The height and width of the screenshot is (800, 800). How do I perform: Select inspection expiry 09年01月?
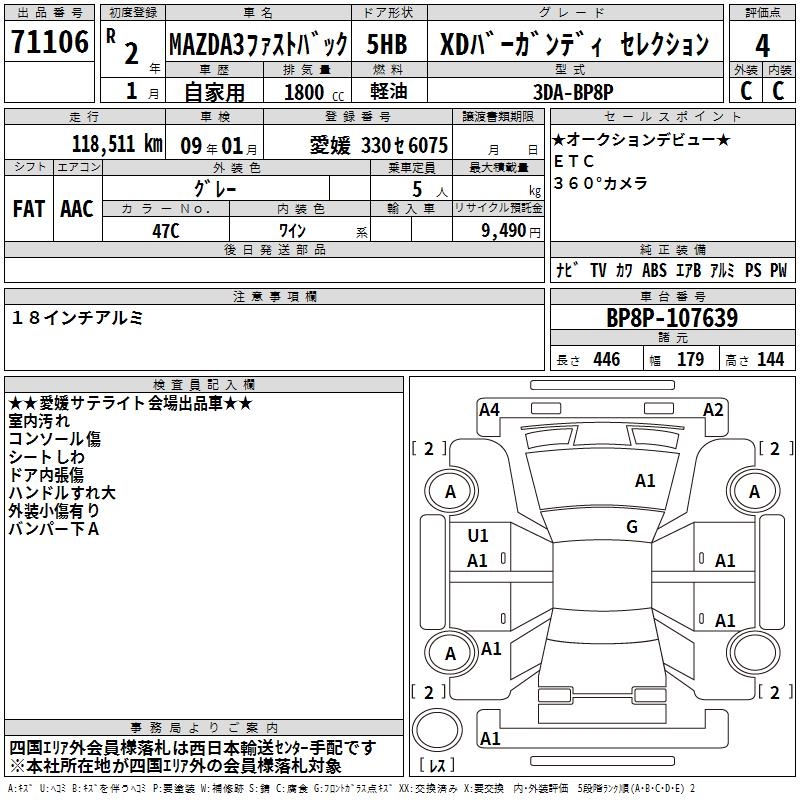219,146
